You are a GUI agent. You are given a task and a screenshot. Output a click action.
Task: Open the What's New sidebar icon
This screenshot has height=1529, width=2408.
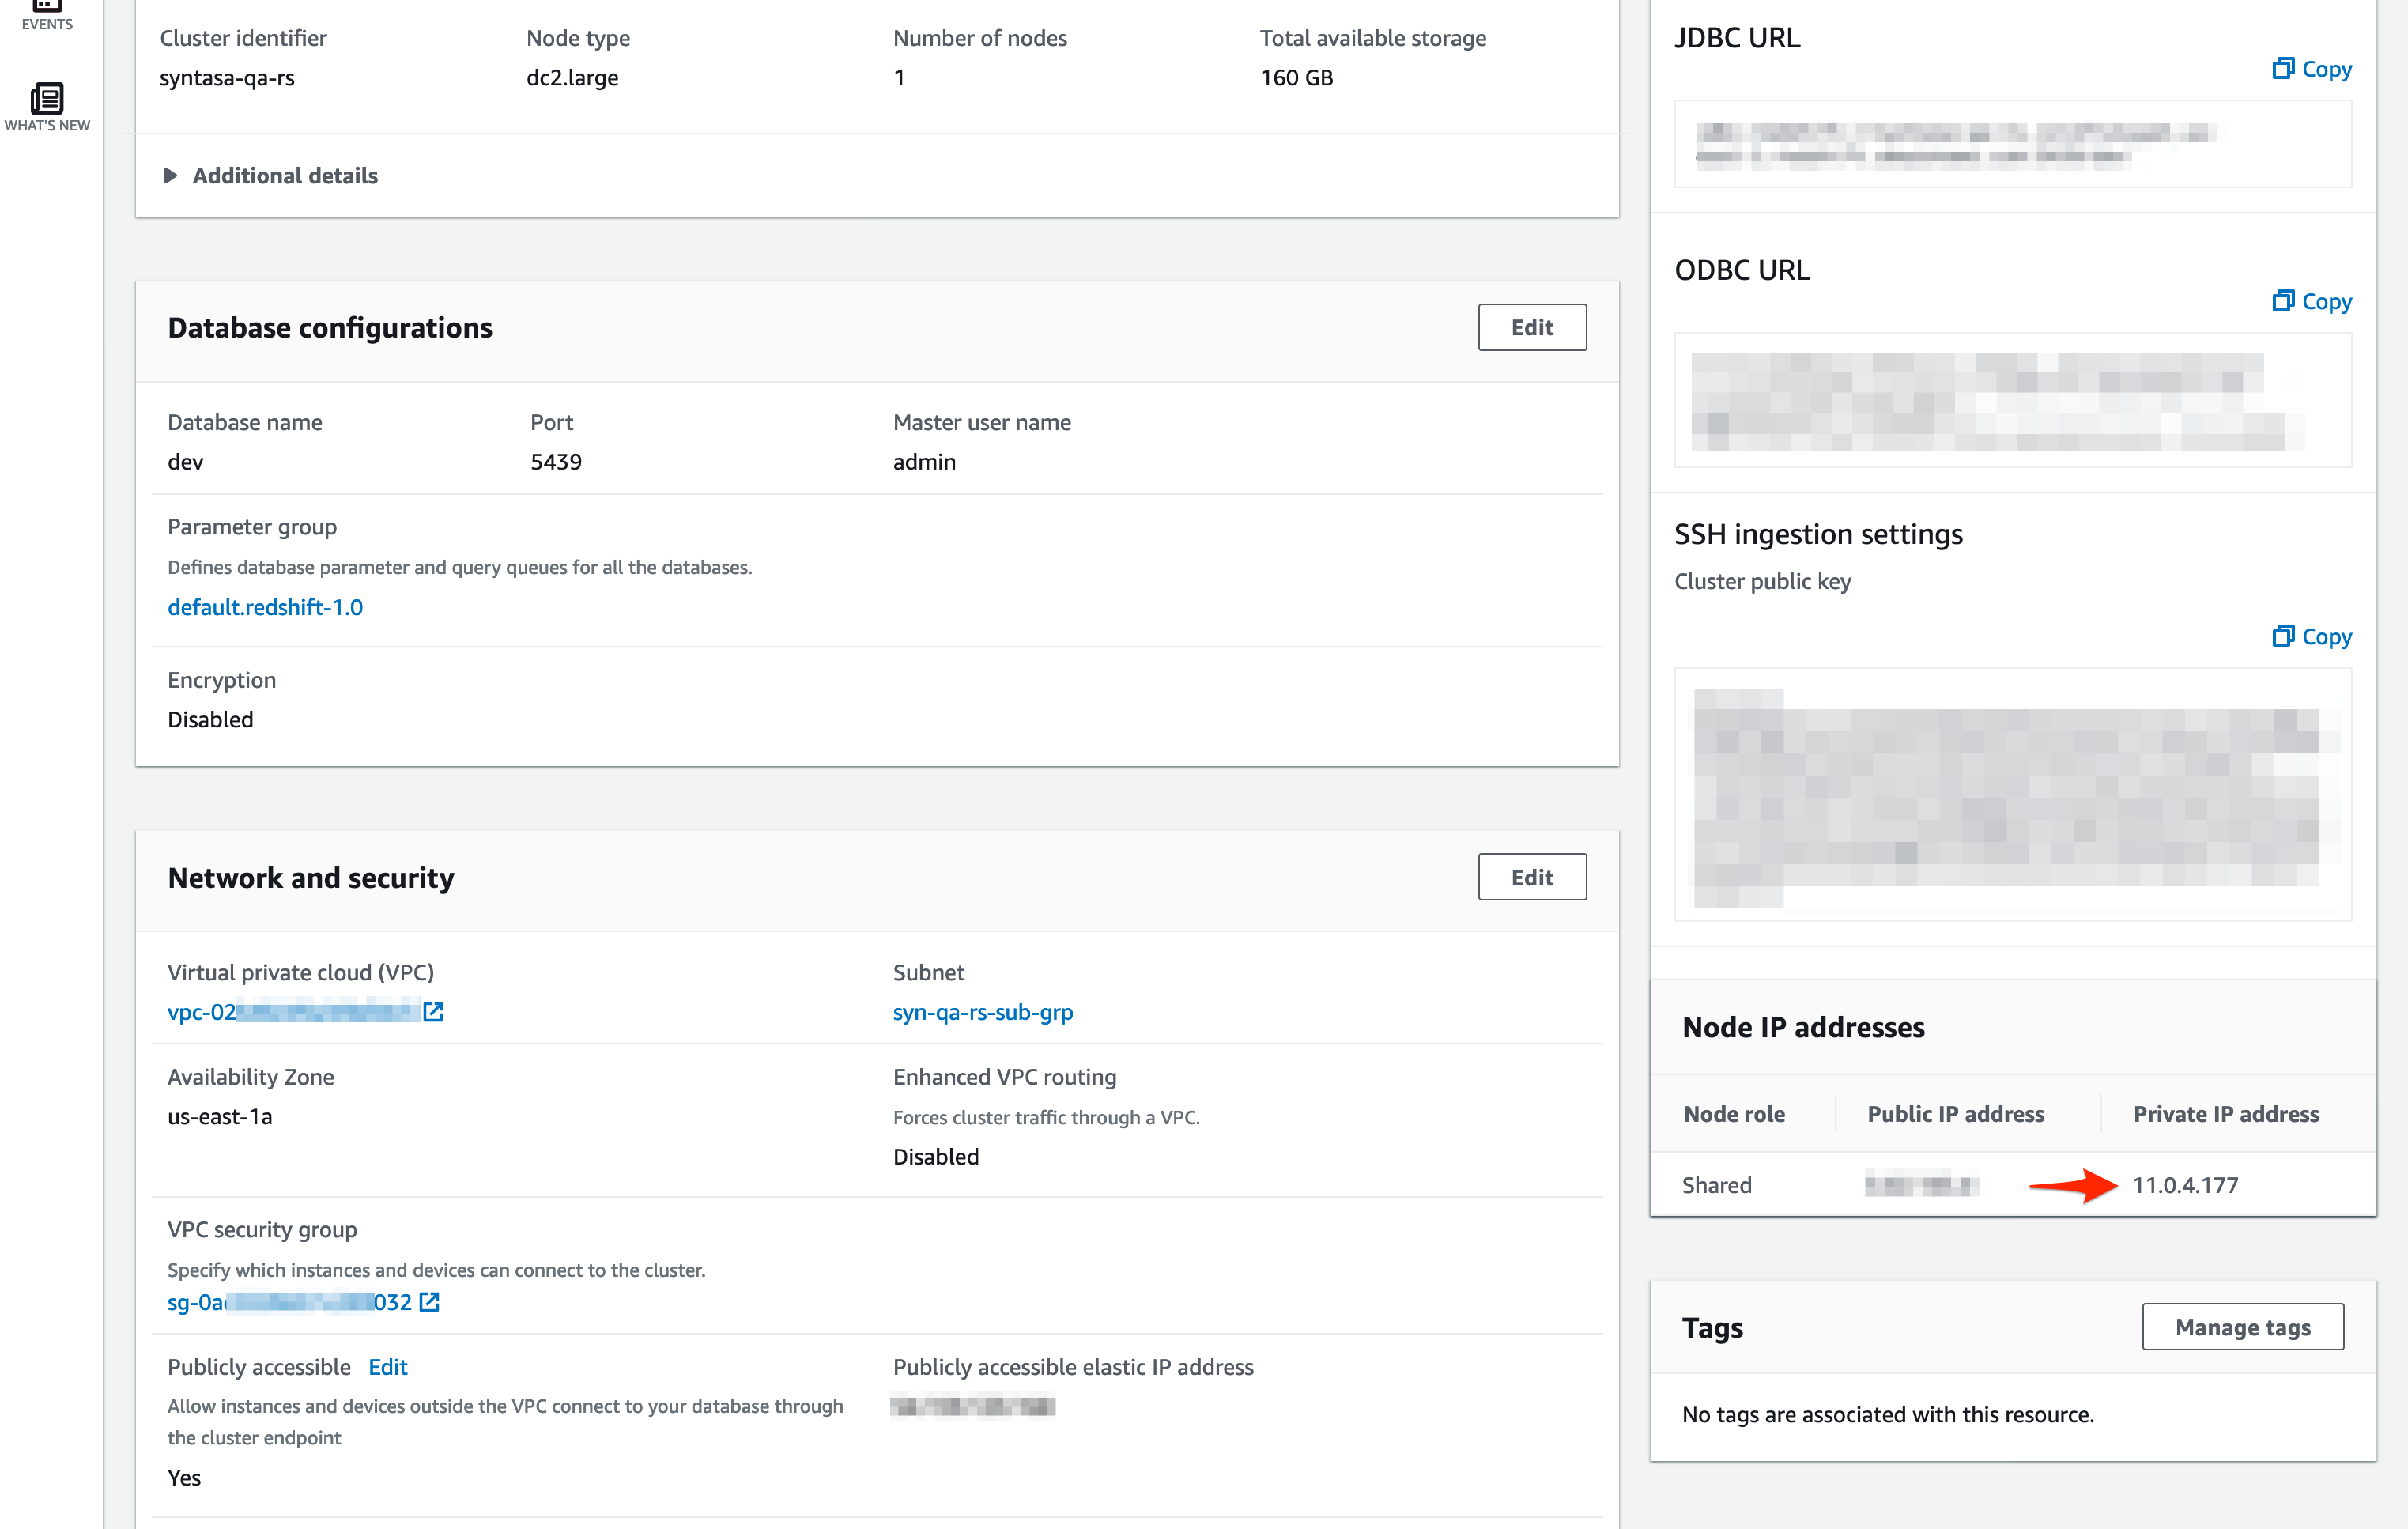pyautogui.click(x=46, y=106)
